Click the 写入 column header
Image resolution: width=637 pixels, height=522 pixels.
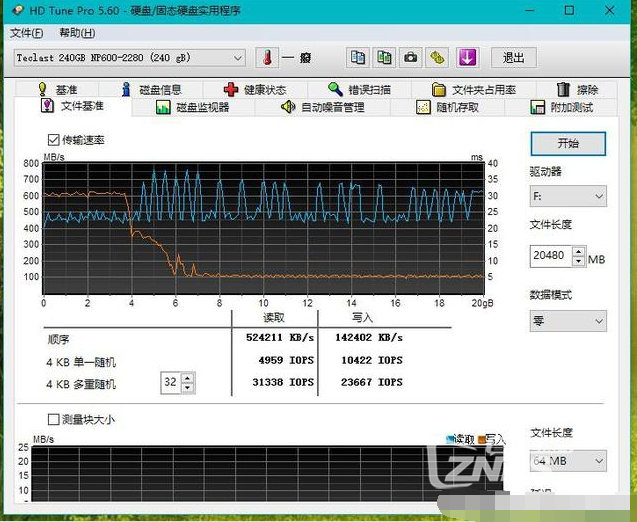click(362, 317)
